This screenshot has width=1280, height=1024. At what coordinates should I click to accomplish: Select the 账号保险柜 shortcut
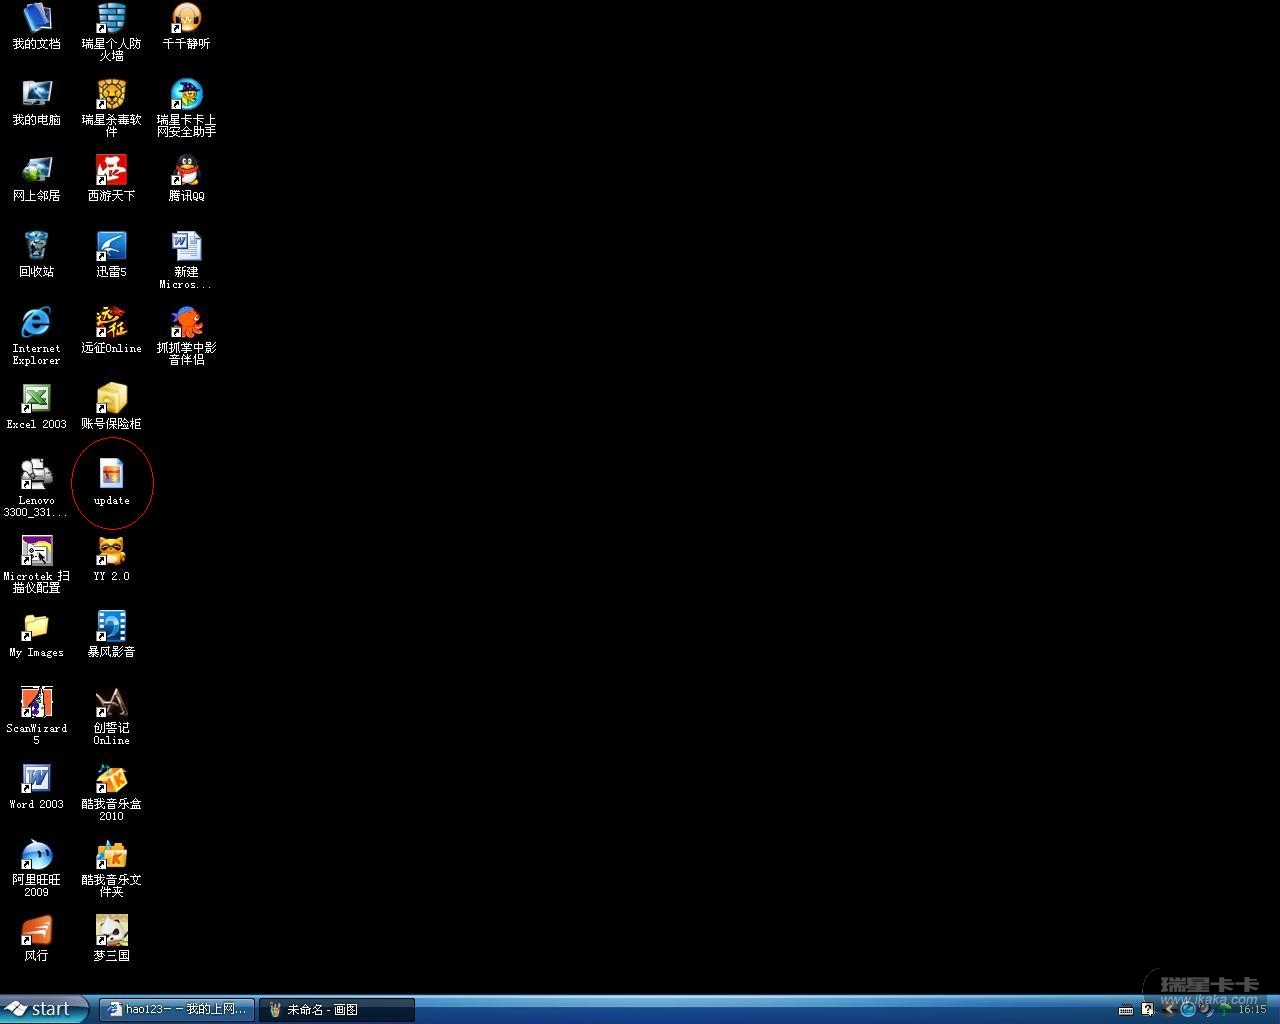pyautogui.click(x=111, y=406)
